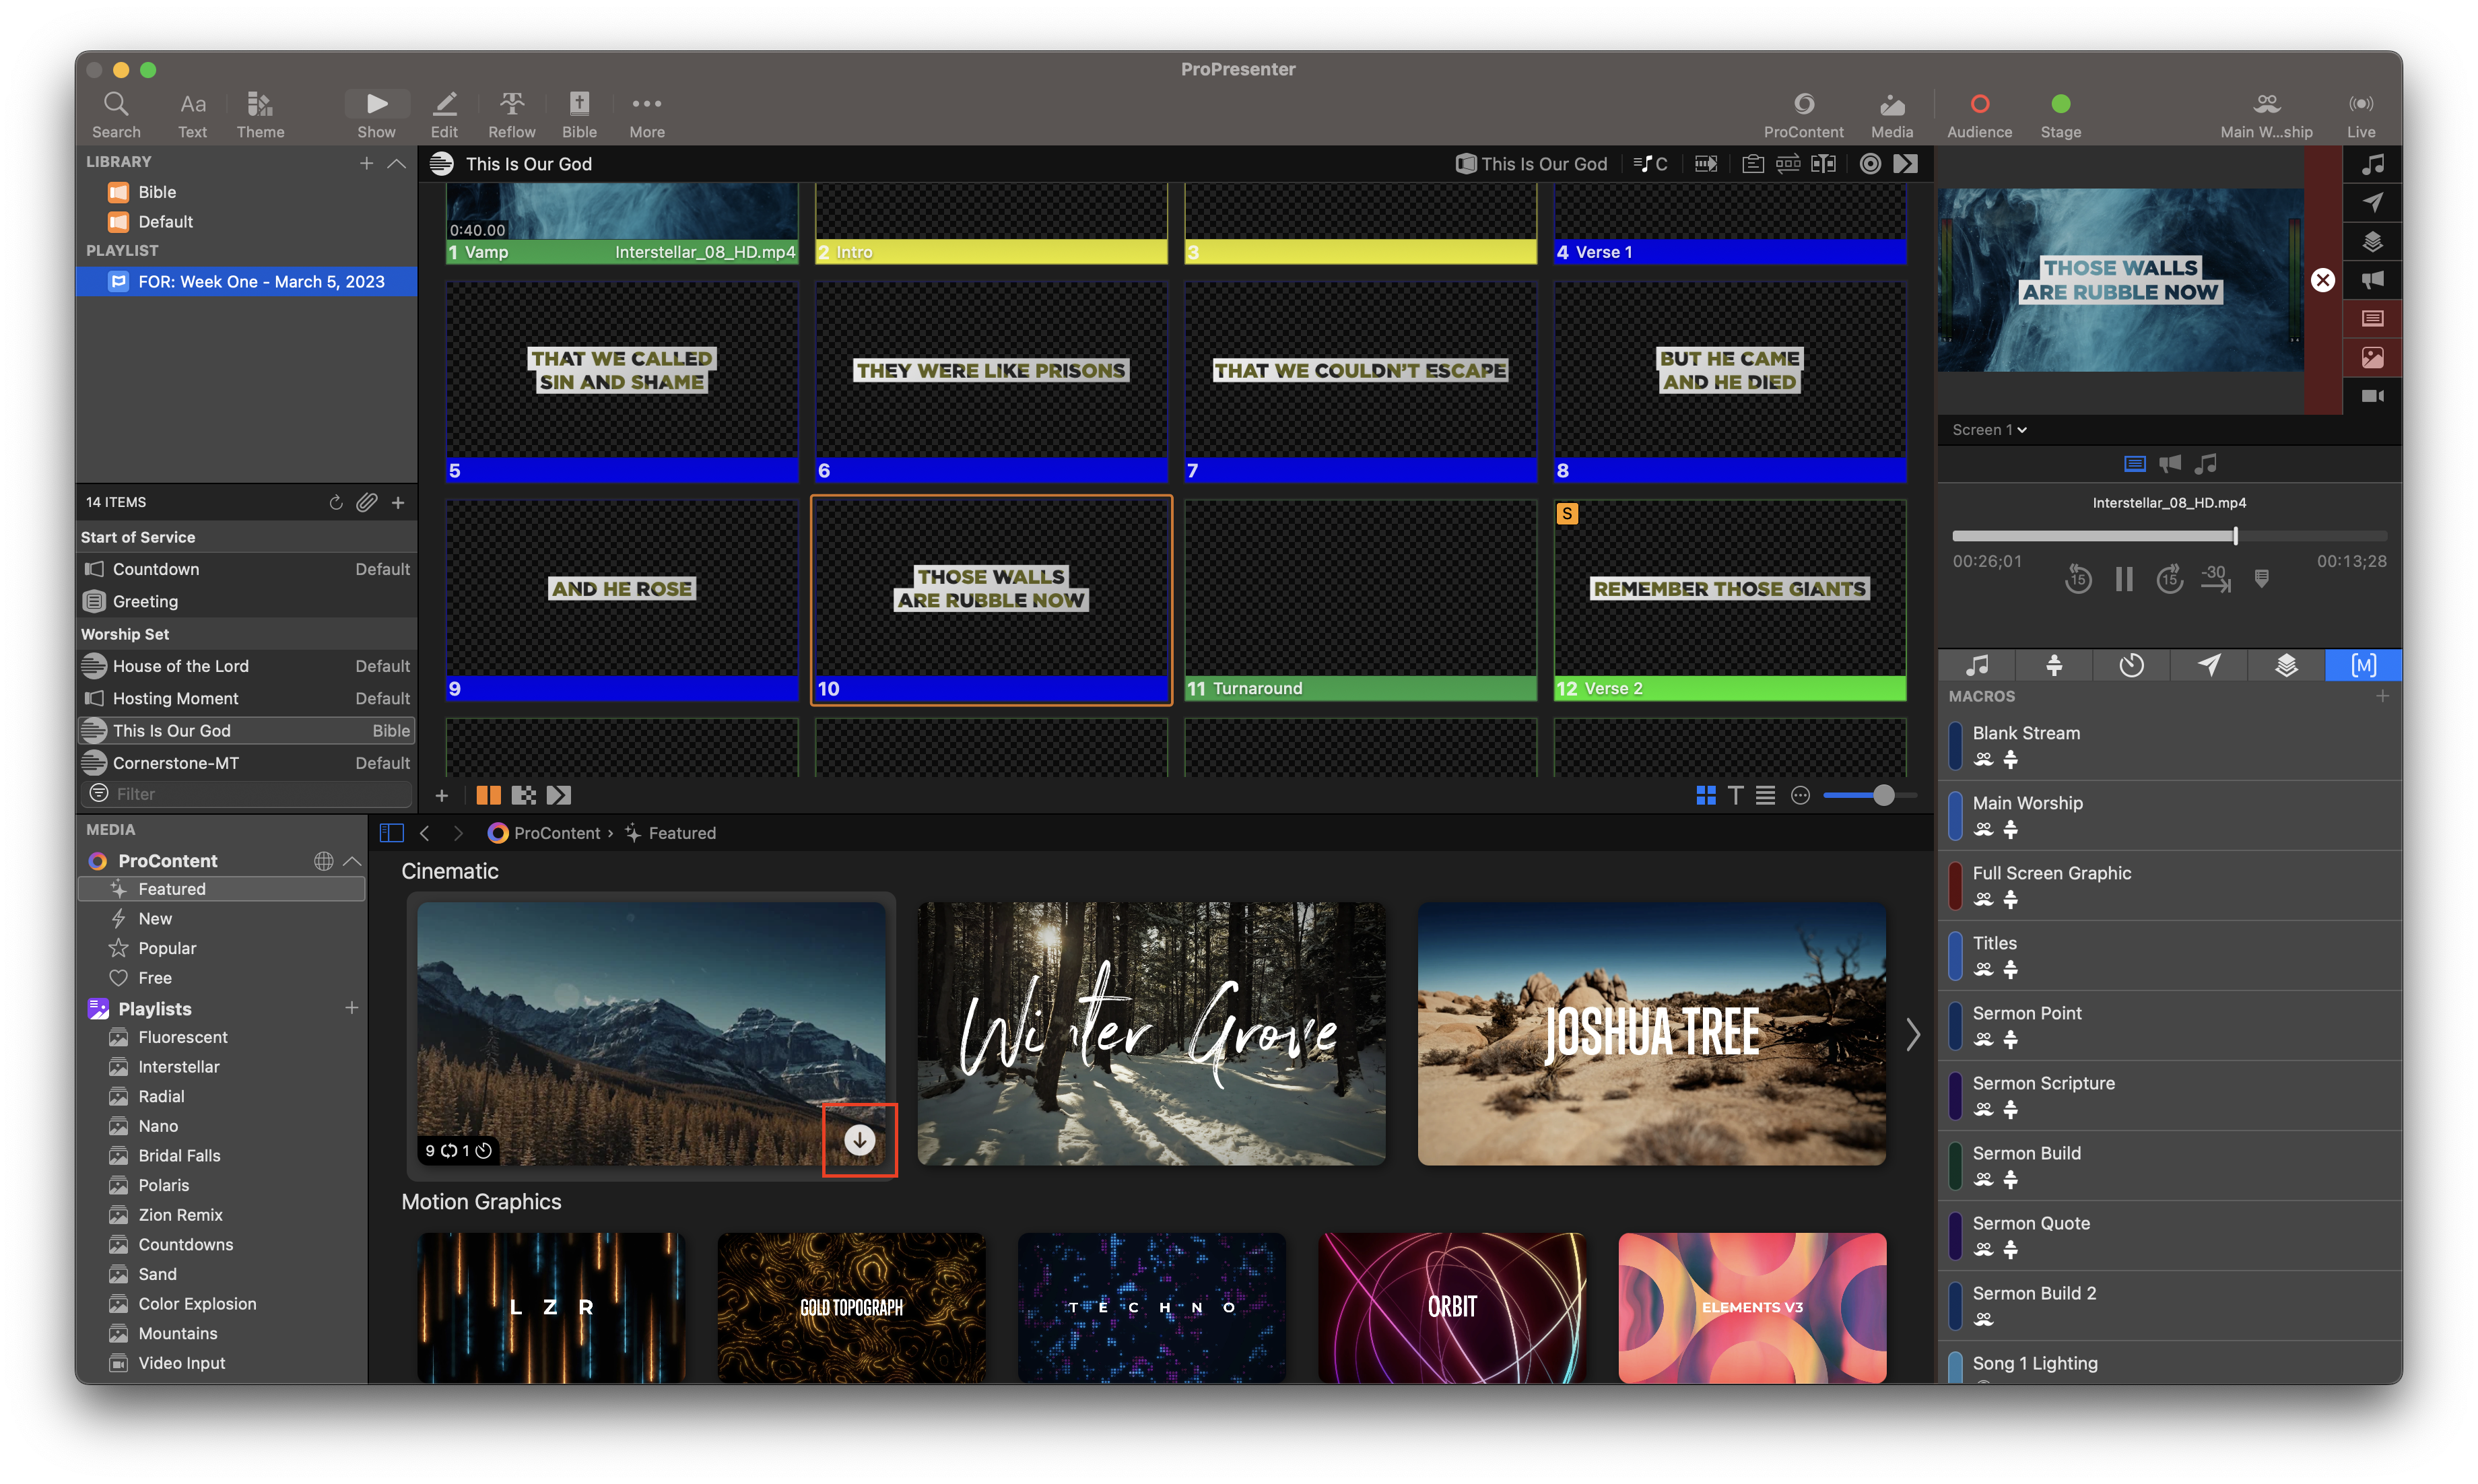The image size is (2478, 1484).
Task: Select the Cornerstone-MT presentation
Action: tap(246, 763)
